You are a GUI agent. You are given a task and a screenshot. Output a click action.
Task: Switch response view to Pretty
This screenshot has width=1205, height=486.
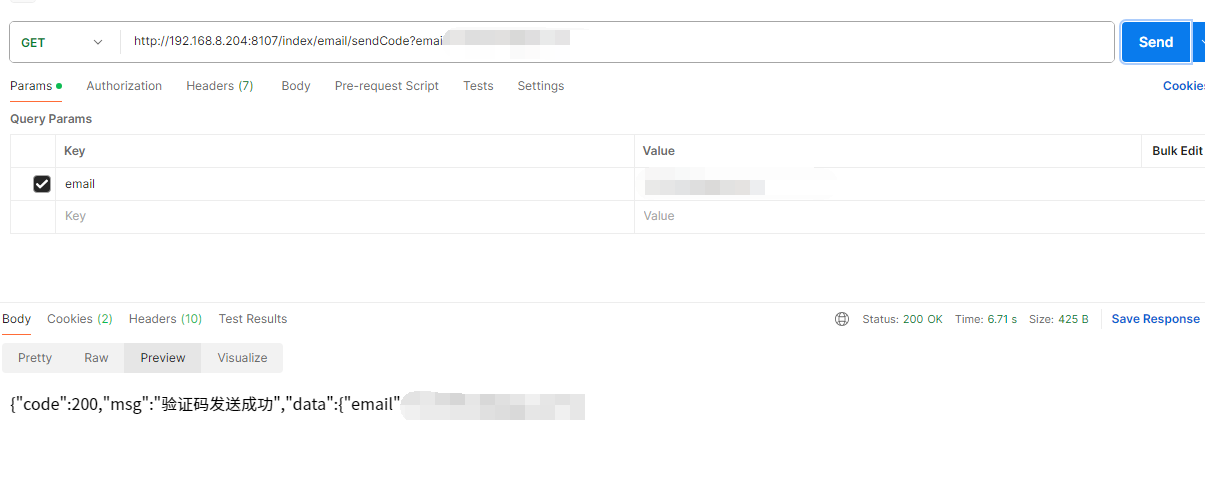(35, 358)
